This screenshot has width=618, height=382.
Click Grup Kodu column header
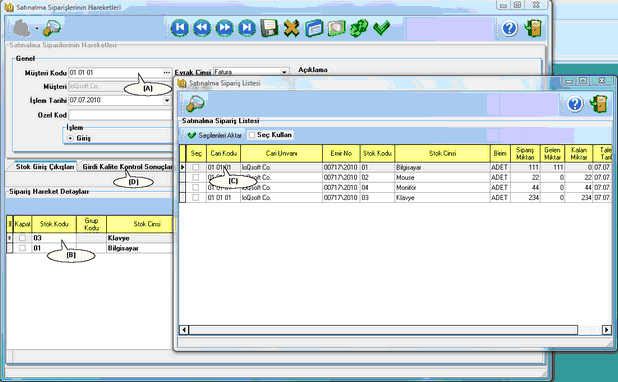91,224
